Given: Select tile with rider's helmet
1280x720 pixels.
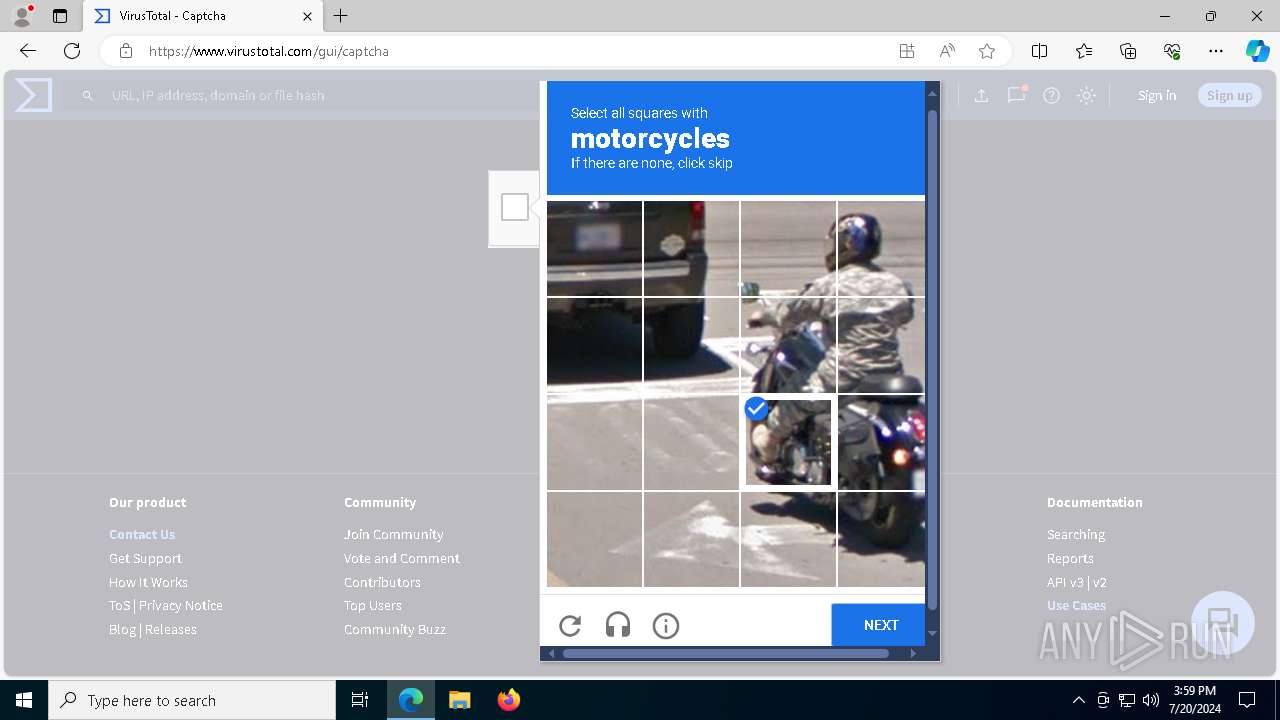Looking at the screenshot, I should click(x=880, y=248).
